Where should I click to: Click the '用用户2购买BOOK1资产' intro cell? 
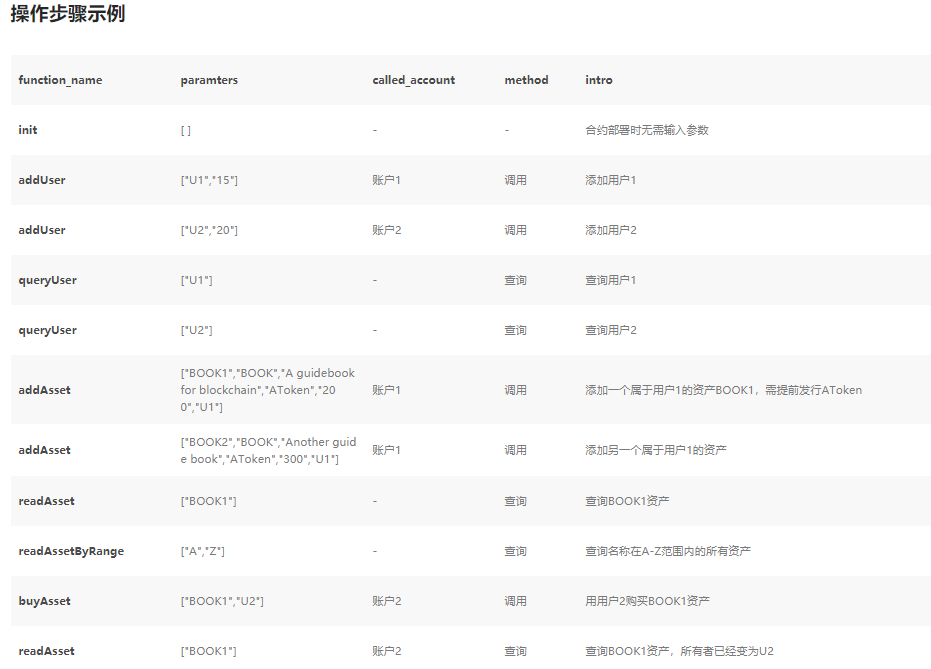coord(647,601)
